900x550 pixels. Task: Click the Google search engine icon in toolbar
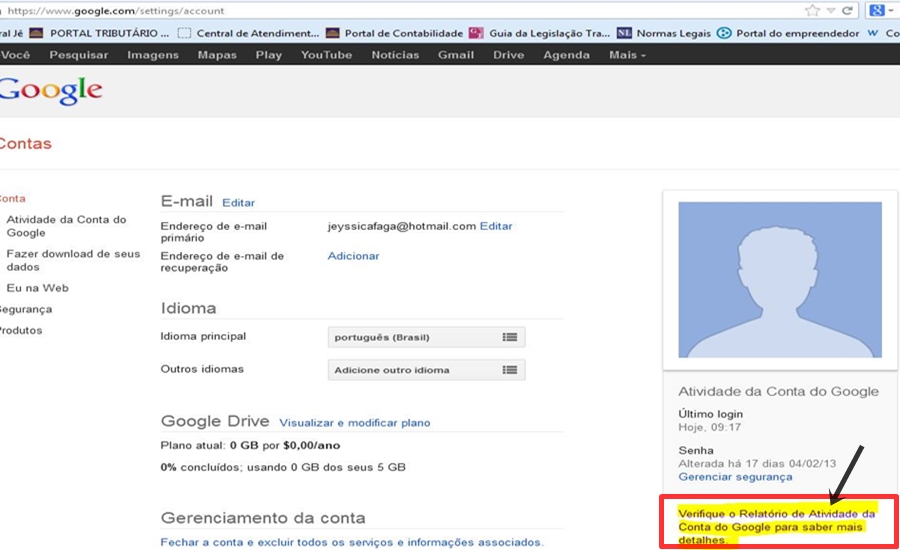click(877, 10)
